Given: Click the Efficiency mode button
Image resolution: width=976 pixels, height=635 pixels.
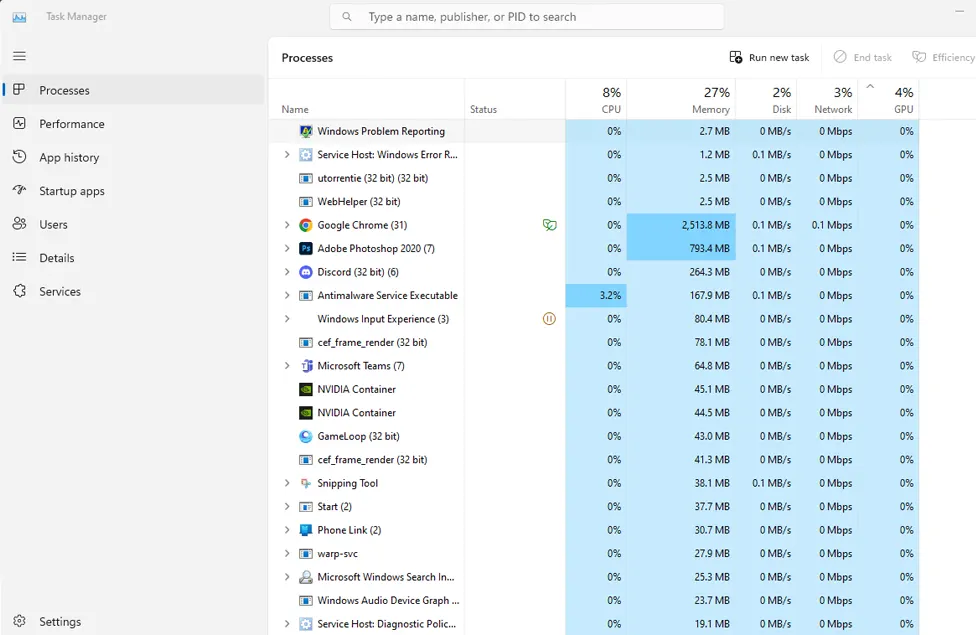Looking at the screenshot, I should point(943,57).
